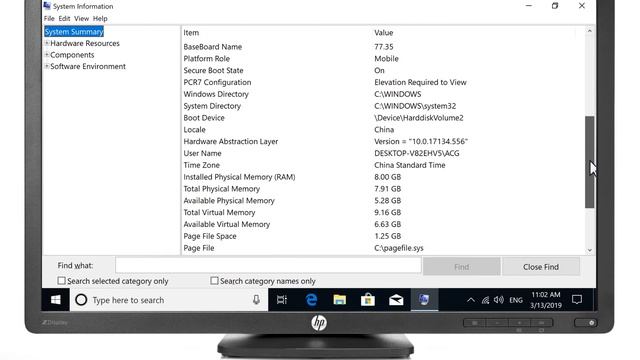Enable Search selected category only
The height and width of the screenshot is (360, 640).
[x=61, y=281]
